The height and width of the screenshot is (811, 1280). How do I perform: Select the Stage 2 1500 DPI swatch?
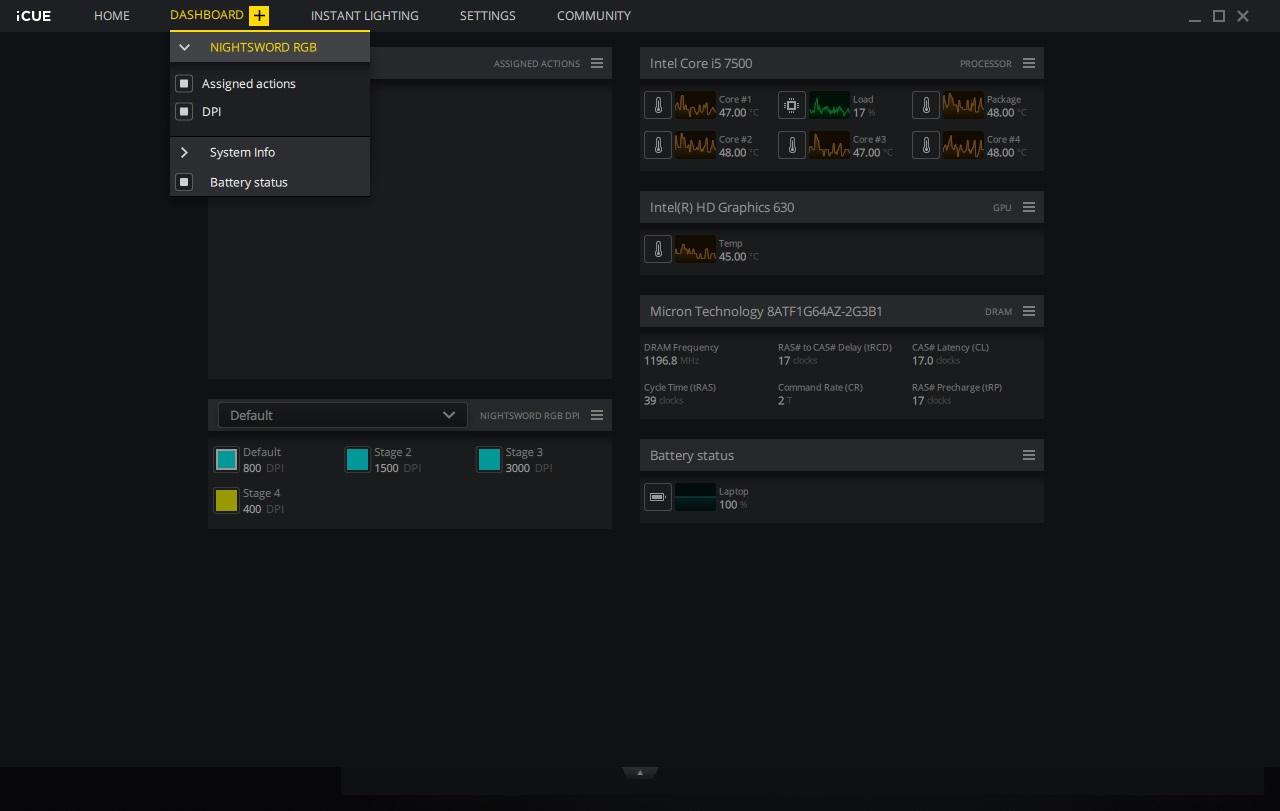coord(357,459)
